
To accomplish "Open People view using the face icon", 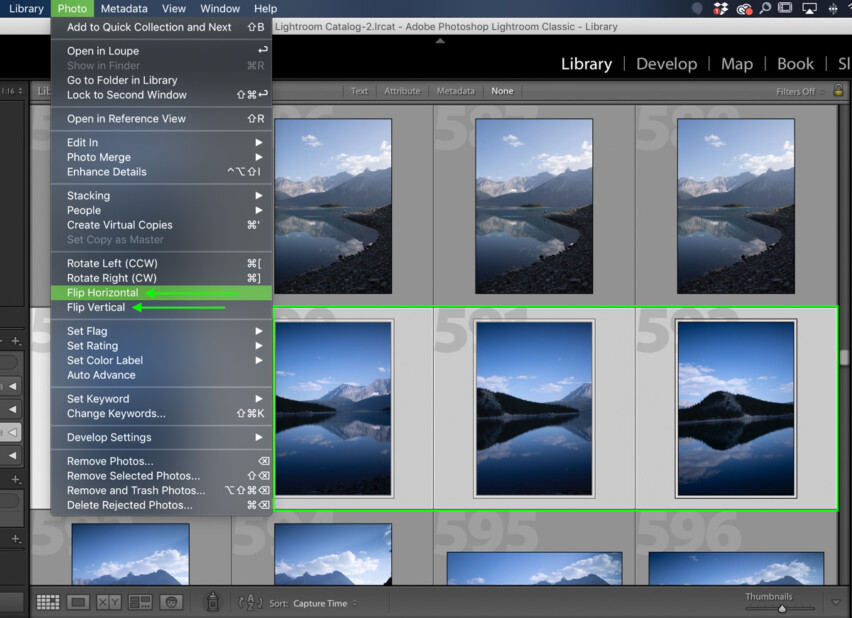I will click(x=170, y=602).
